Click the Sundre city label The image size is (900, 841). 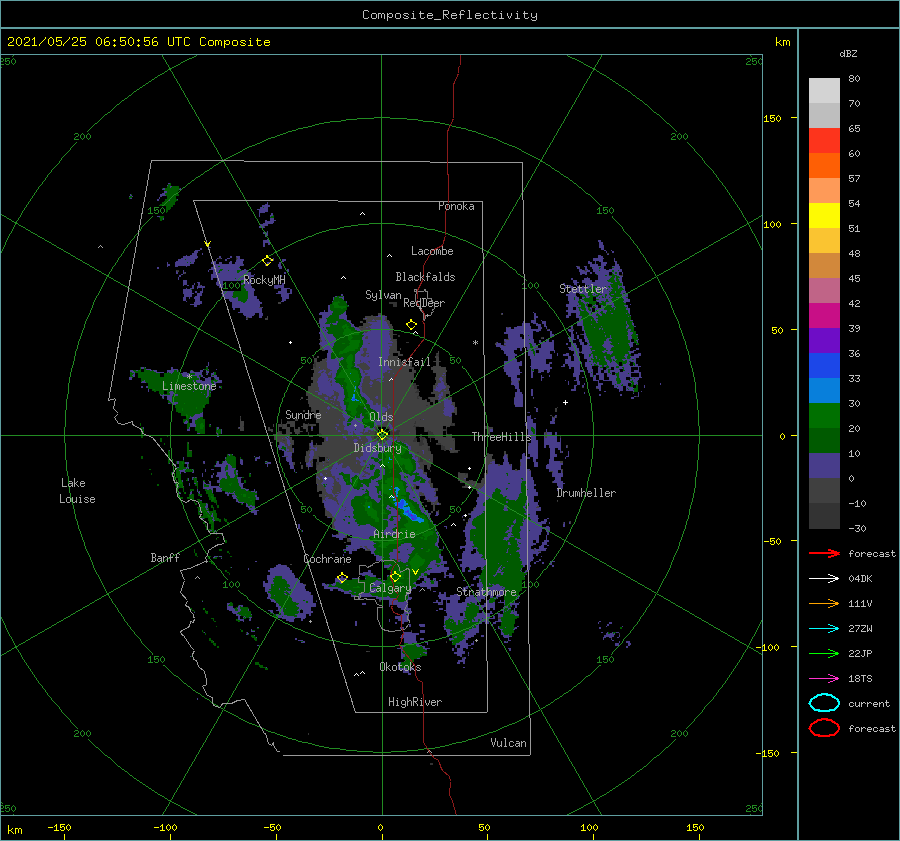(303, 414)
